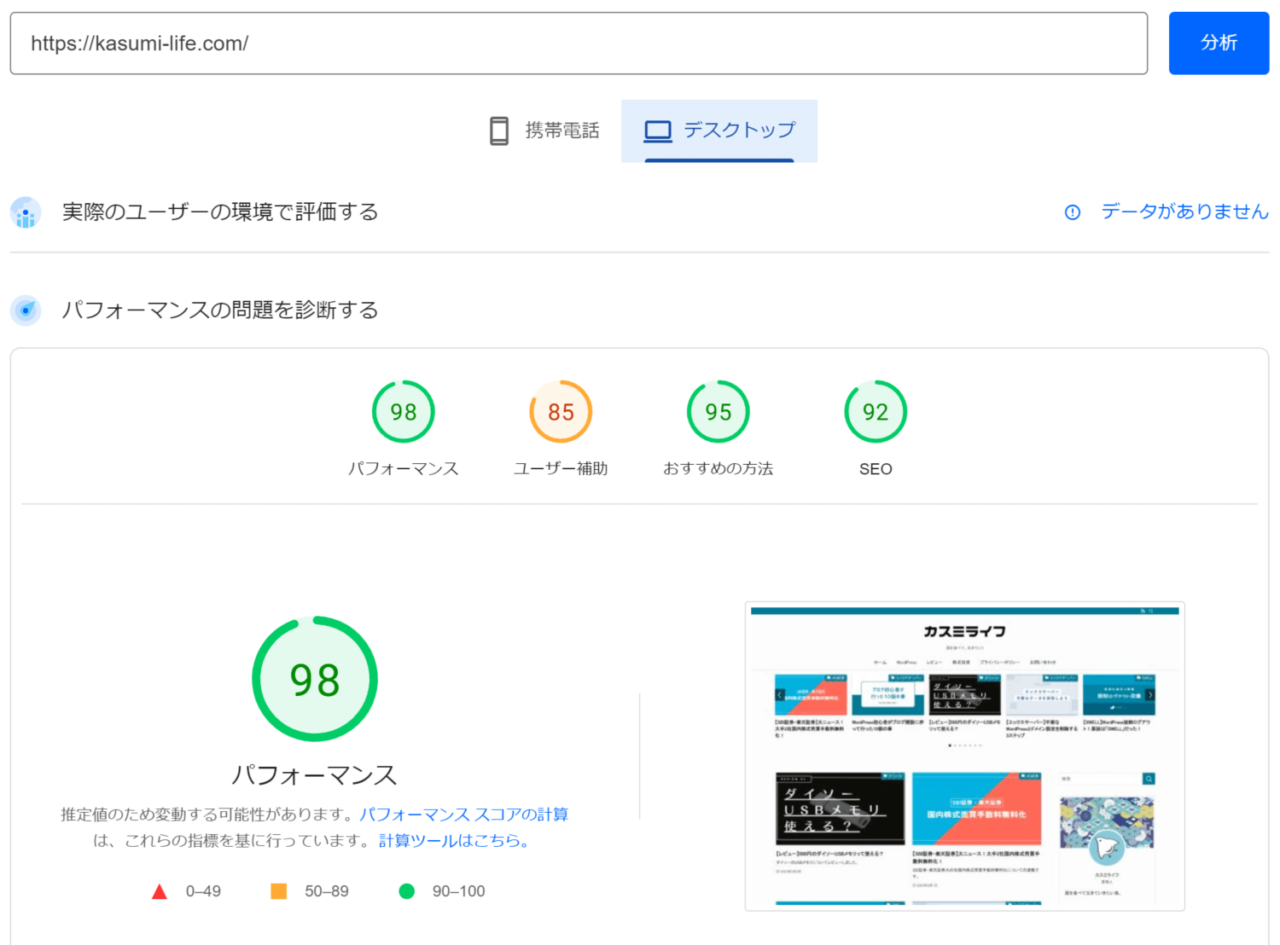Click the カスミライフ site screenshot thumbnail
The height and width of the screenshot is (945, 1280).
[x=965, y=756]
